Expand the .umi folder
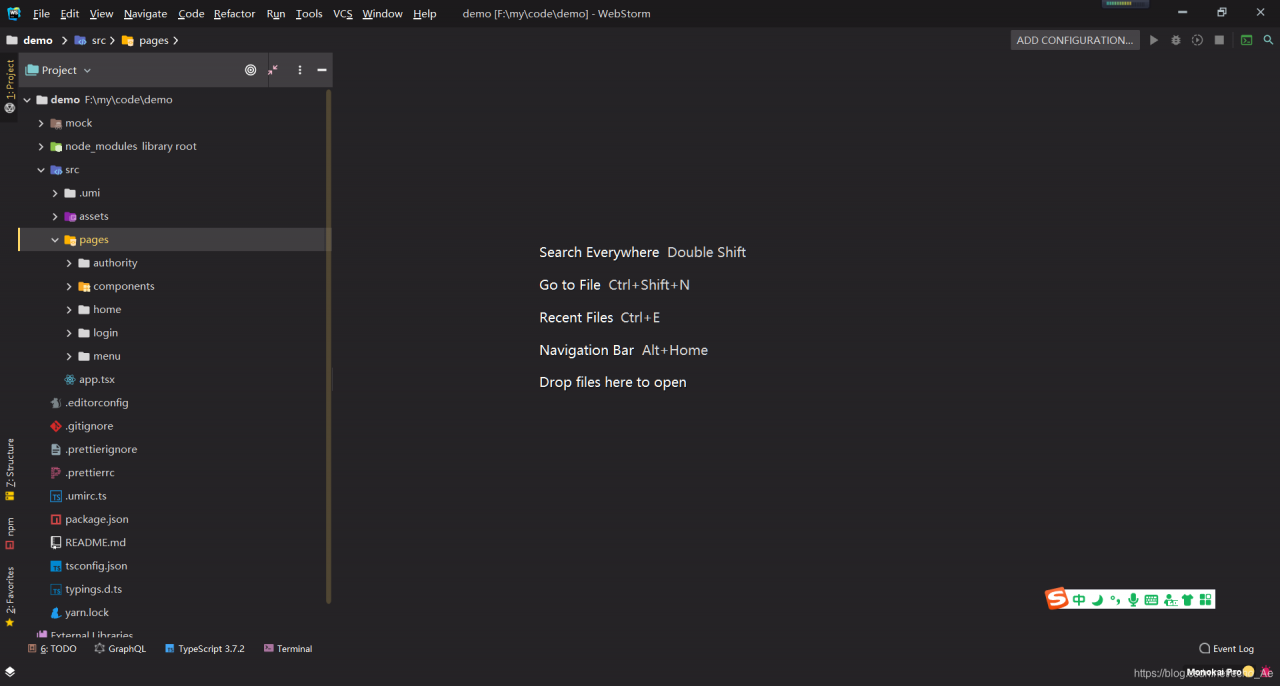The height and width of the screenshot is (686, 1280). click(55, 193)
